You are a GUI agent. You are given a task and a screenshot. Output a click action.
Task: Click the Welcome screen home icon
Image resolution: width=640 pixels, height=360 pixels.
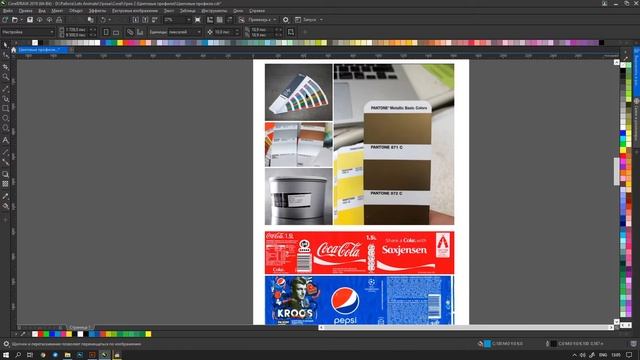pyautogui.click(x=13, y=50)
